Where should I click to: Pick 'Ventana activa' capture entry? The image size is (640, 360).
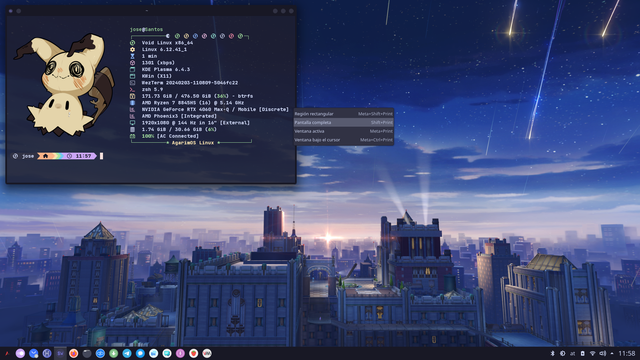(x=344, y=131)
